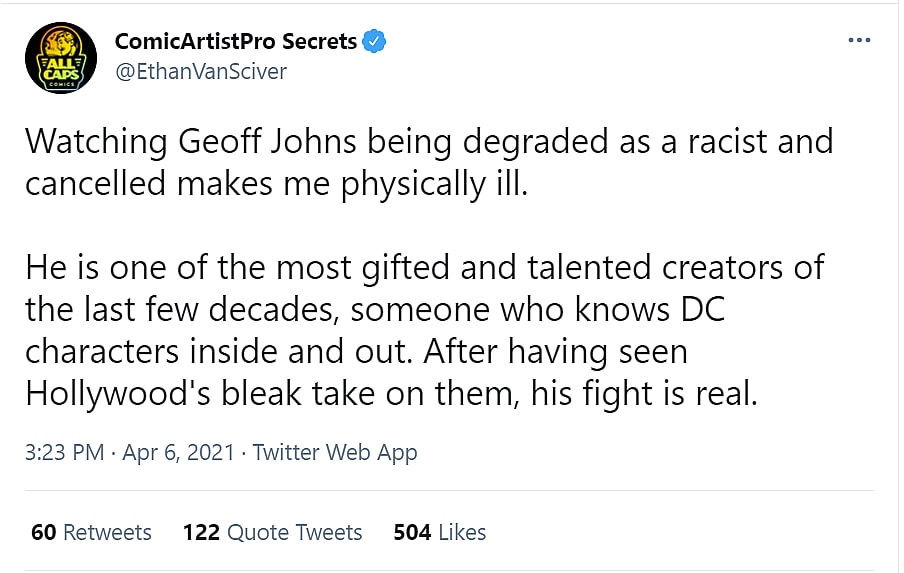This screenshot has height=573, width=904.
Task: Open the @EthanVanSciver handle link
Action: [x=200, y=71]
